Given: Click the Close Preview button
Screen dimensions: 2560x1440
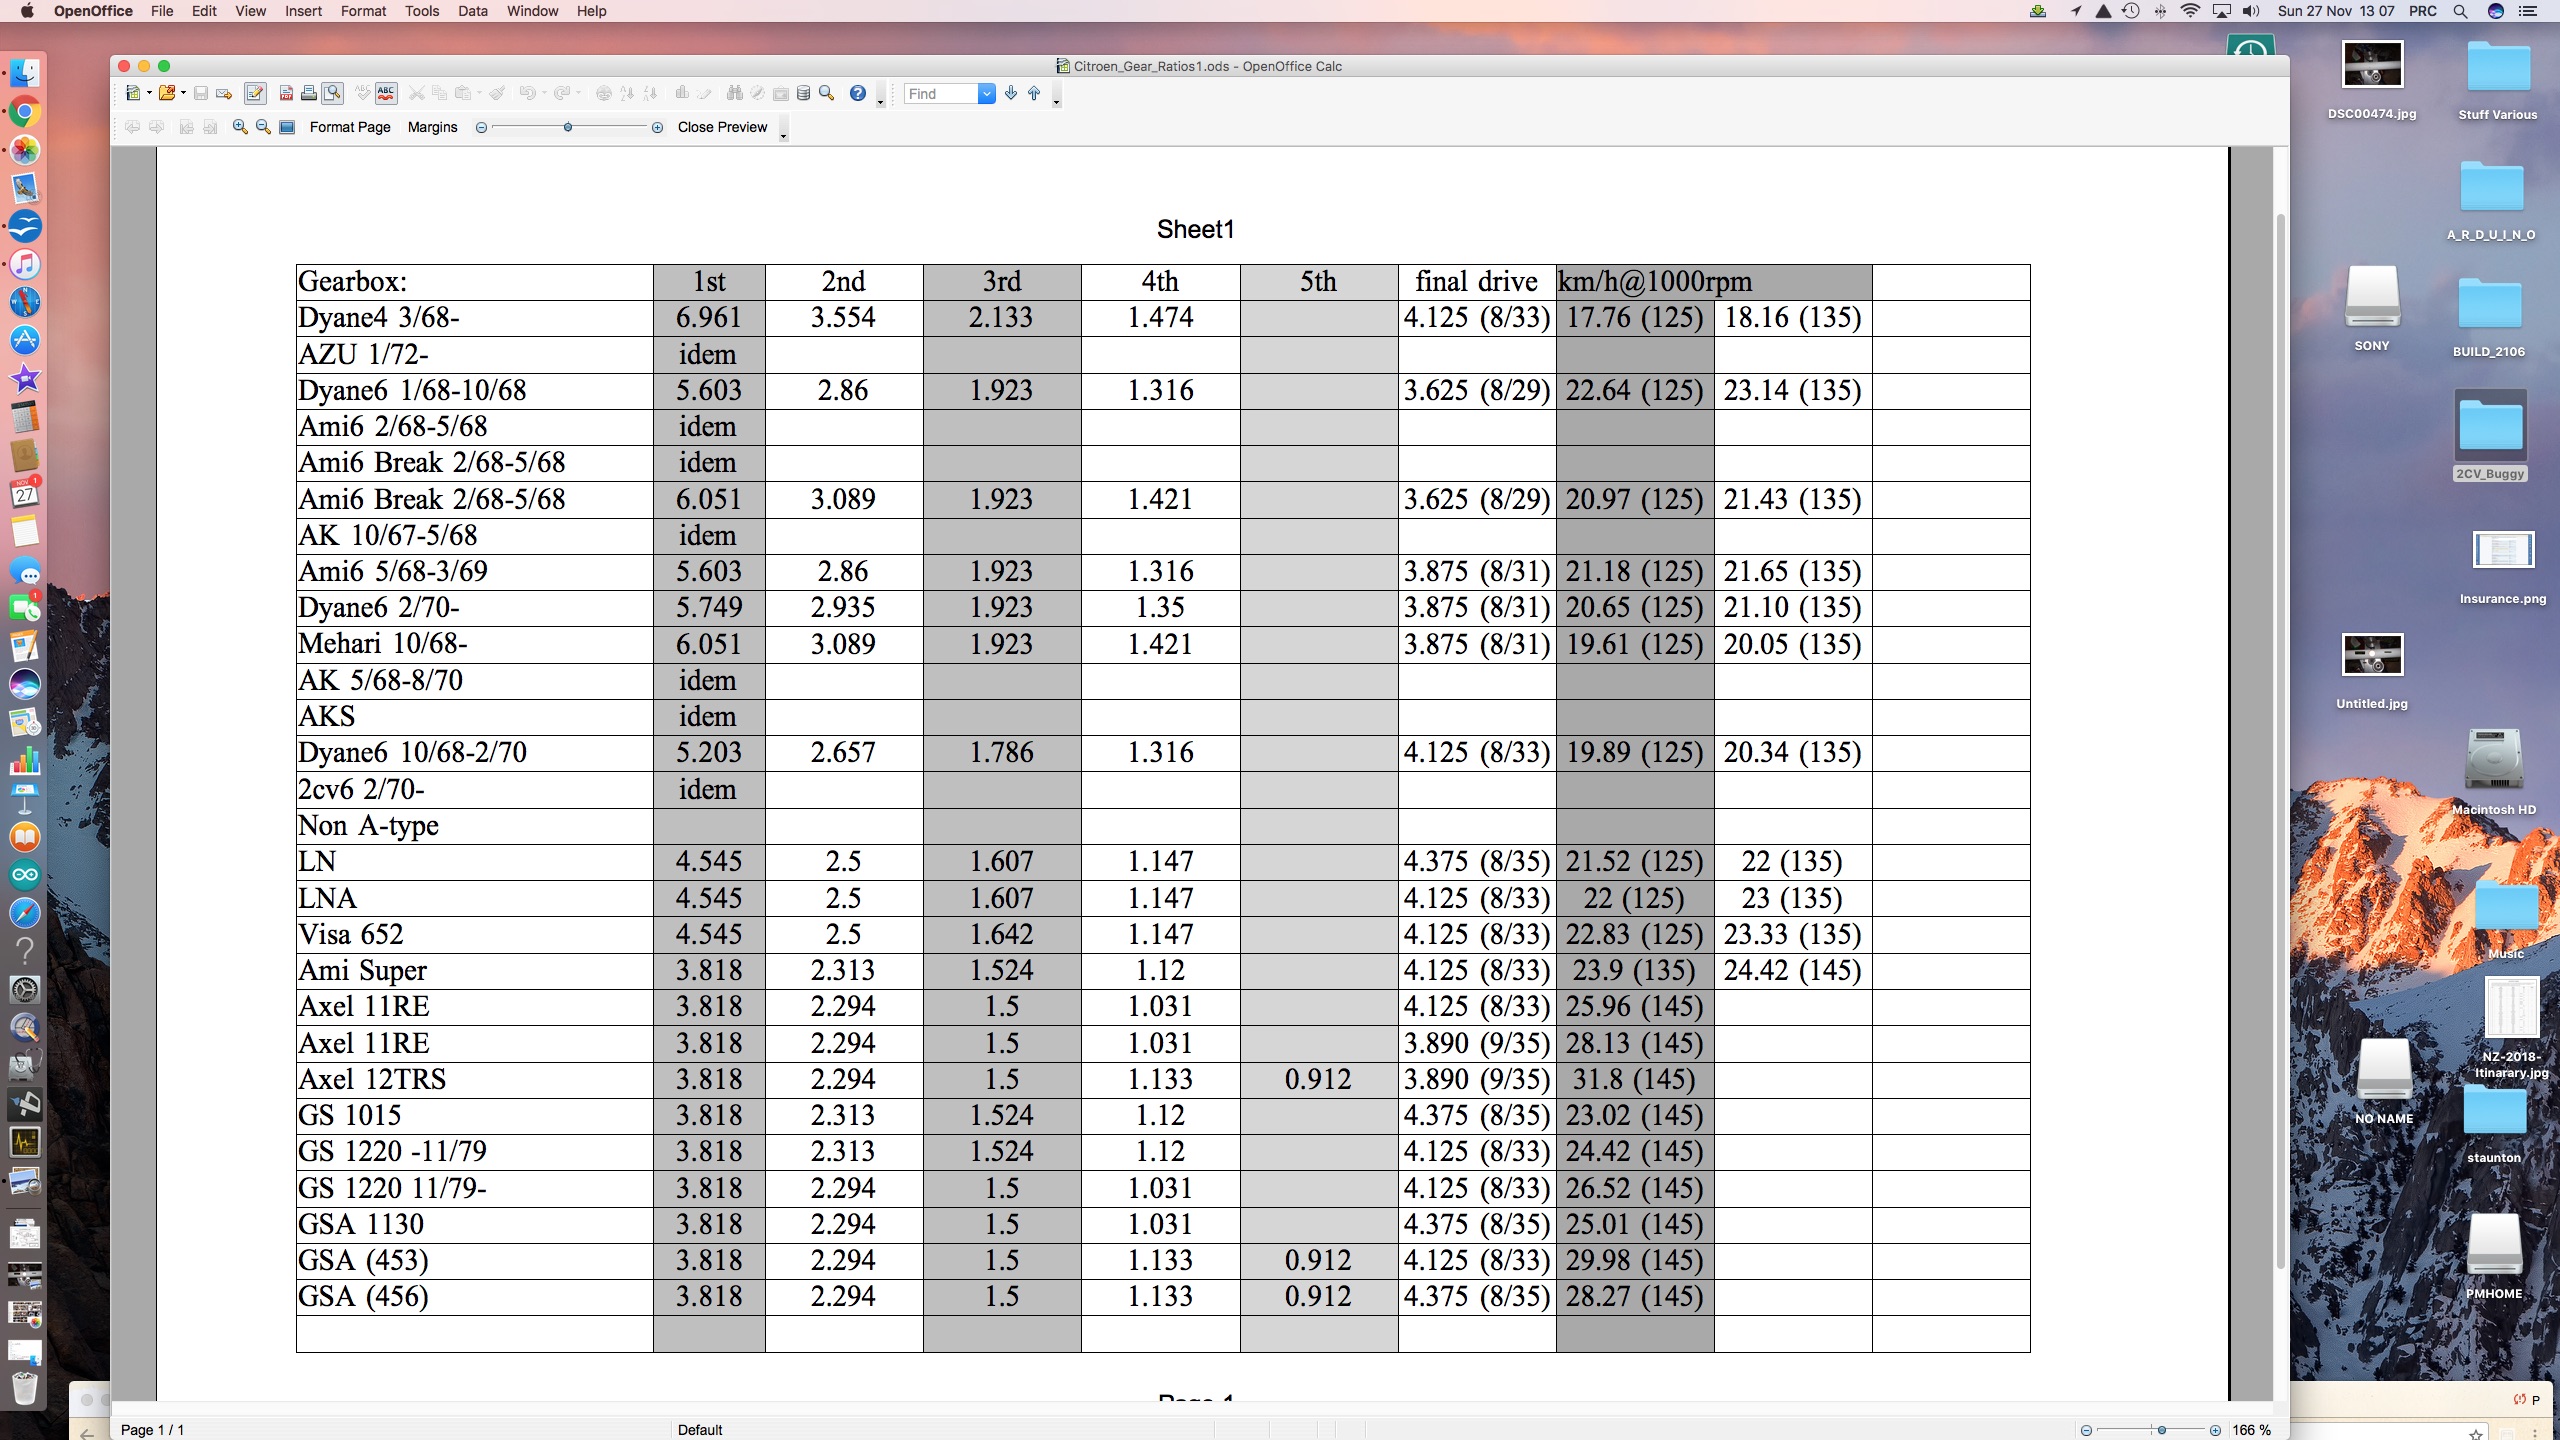Looking at the screenshot, I should tap(722, 127).
